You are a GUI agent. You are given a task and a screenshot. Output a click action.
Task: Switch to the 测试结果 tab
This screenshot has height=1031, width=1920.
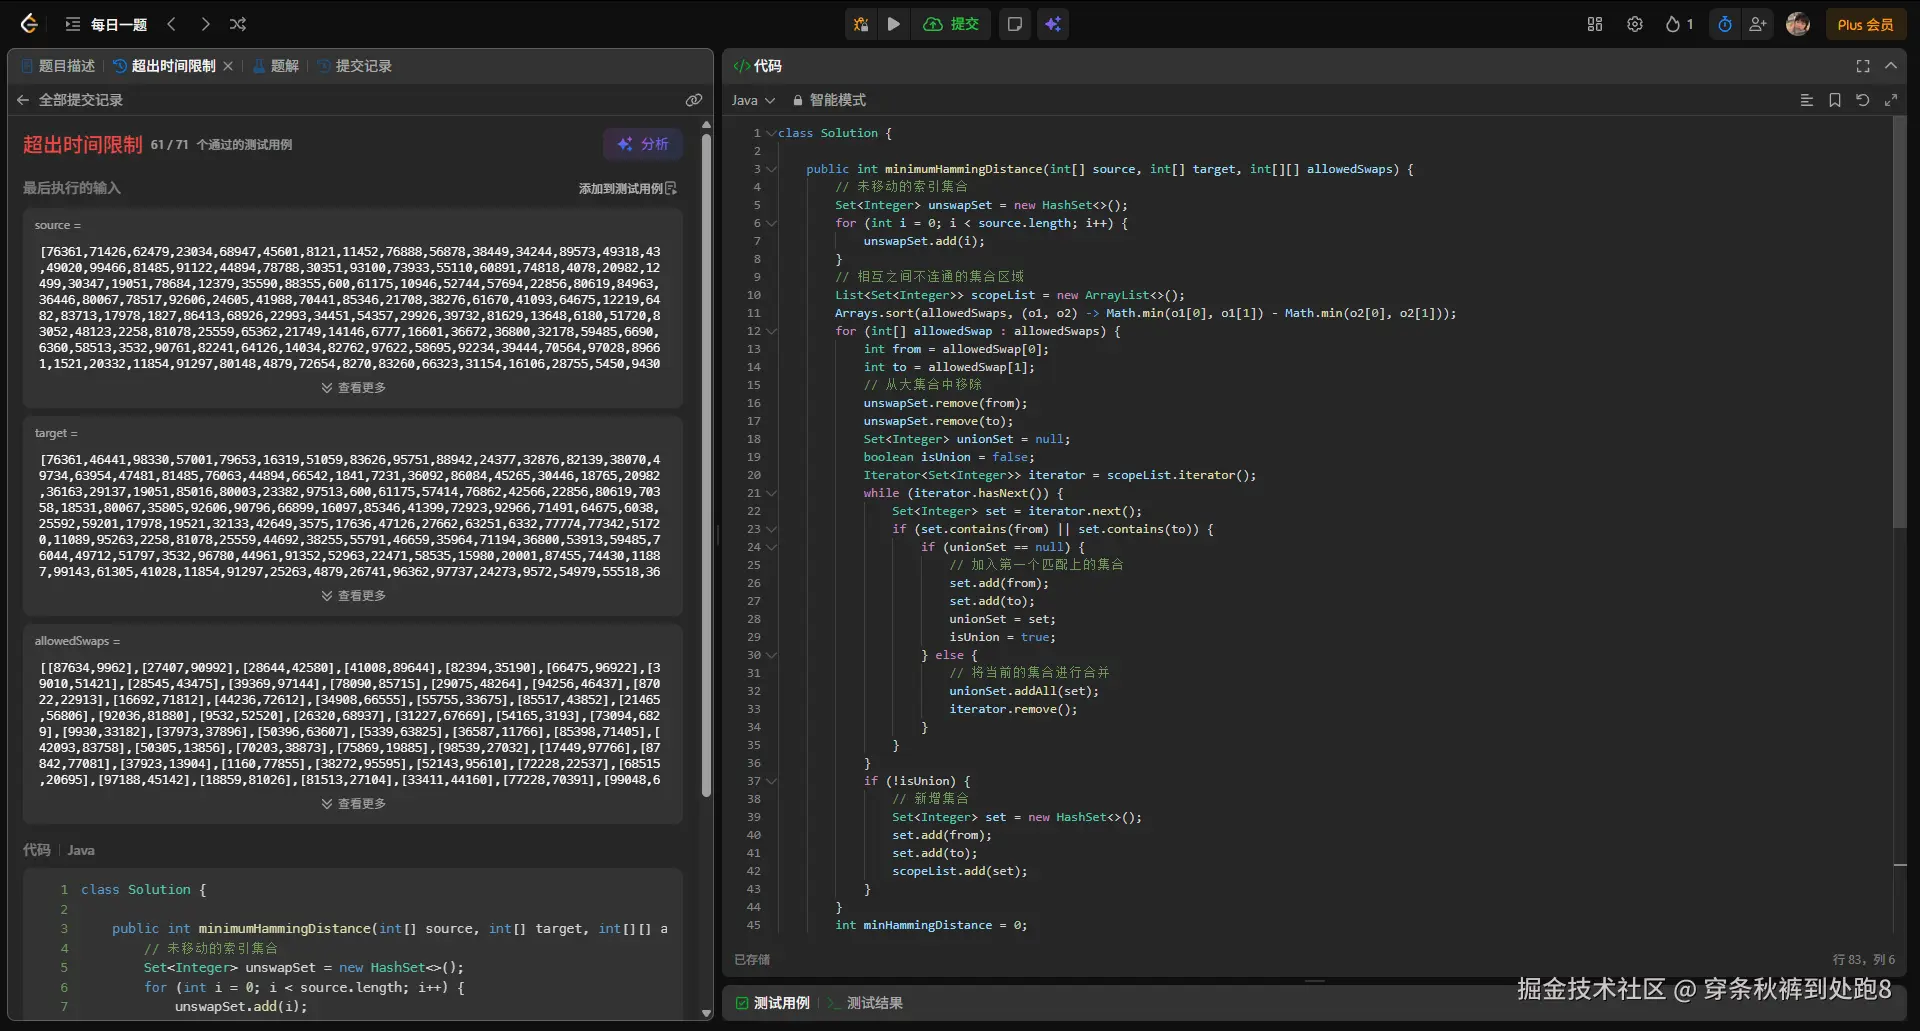(x=873, y=1003)
